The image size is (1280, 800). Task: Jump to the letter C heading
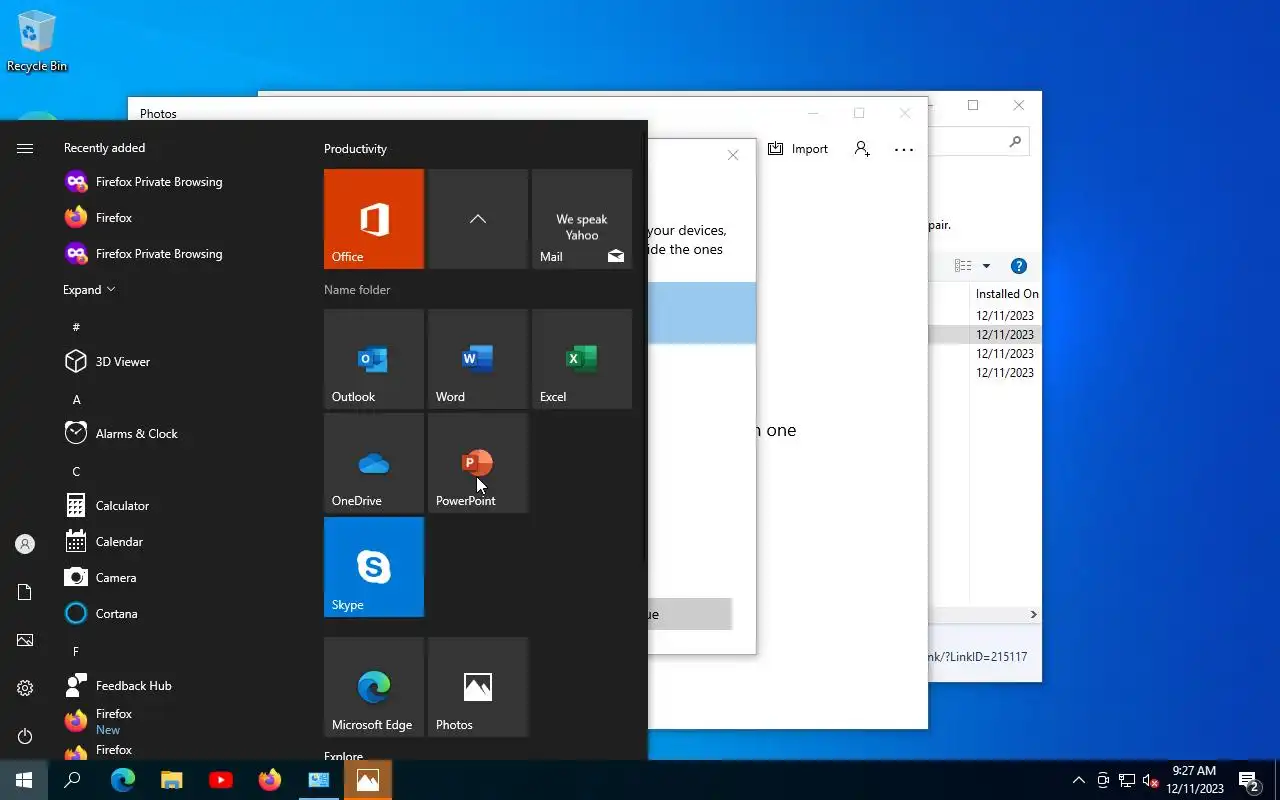pos(76,471)
